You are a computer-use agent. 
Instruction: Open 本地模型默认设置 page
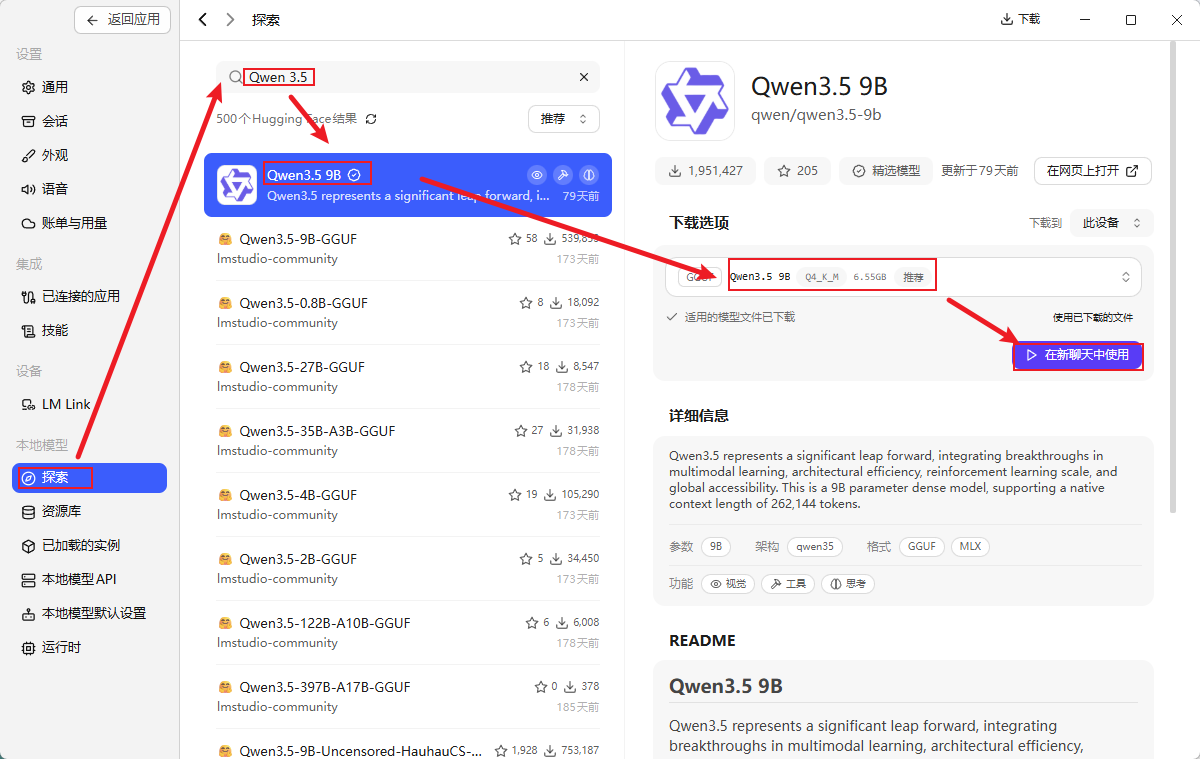coord(90,613)
